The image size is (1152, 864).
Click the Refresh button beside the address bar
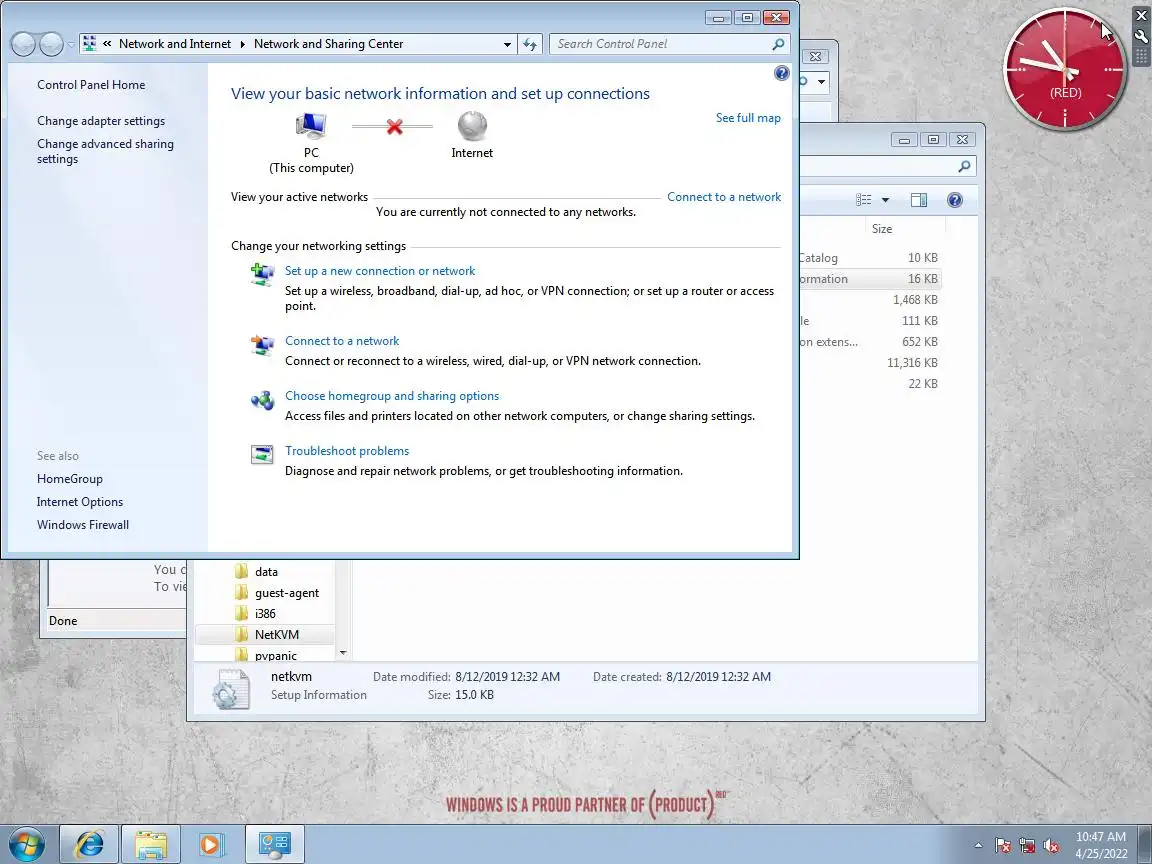(x=530, y=44)
